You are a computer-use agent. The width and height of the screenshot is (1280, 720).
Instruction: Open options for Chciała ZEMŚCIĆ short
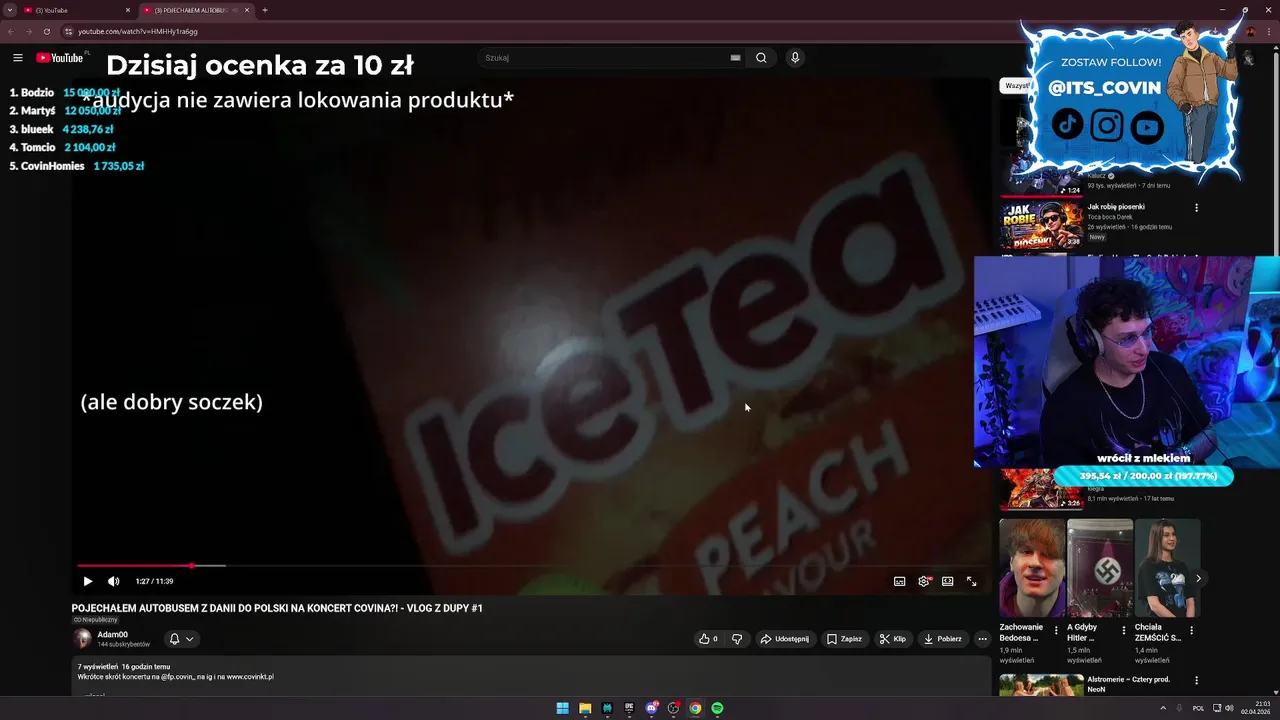point(1191,631)
